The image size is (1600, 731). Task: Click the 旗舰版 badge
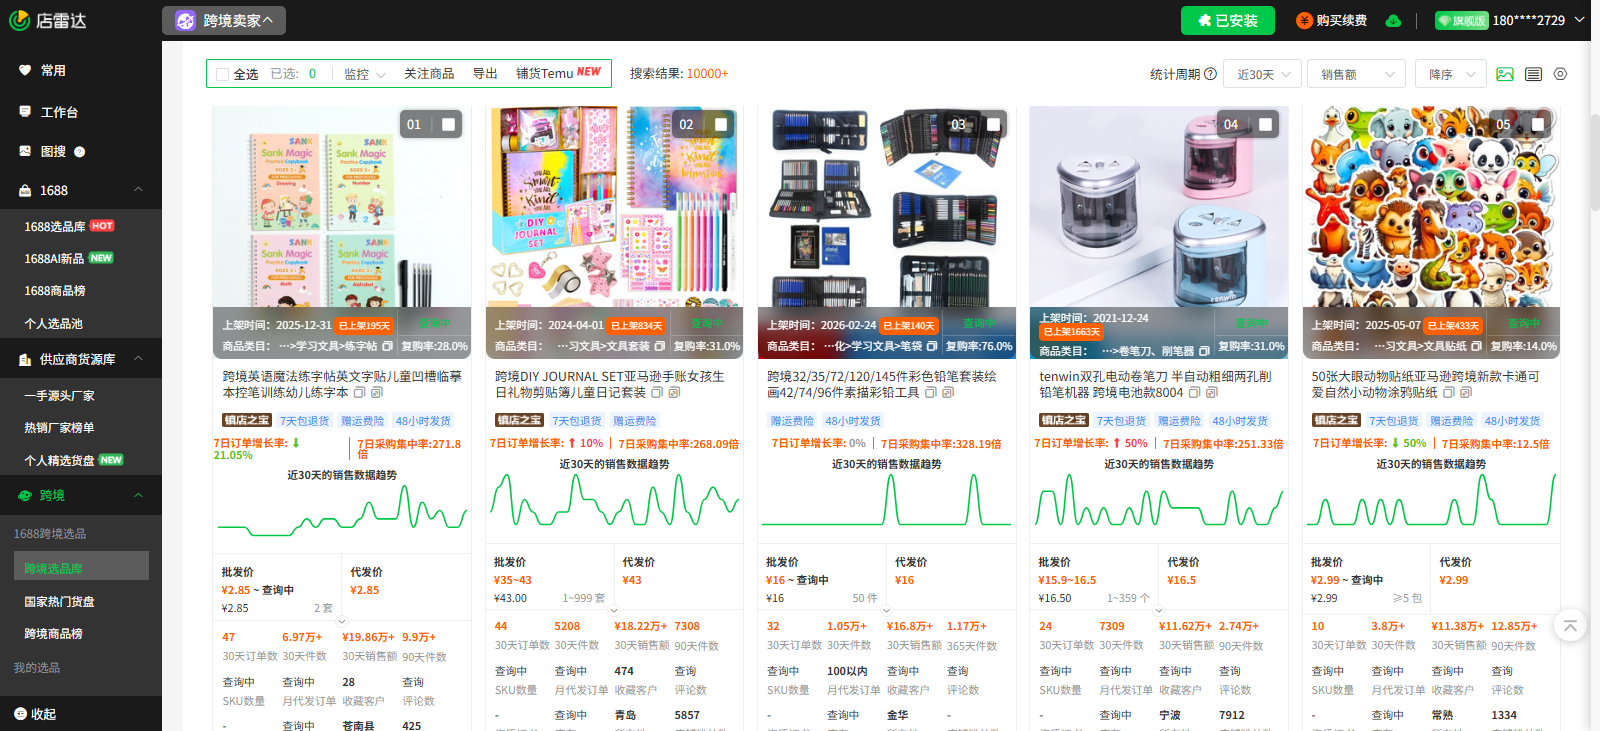click(x=1461, y=20)
